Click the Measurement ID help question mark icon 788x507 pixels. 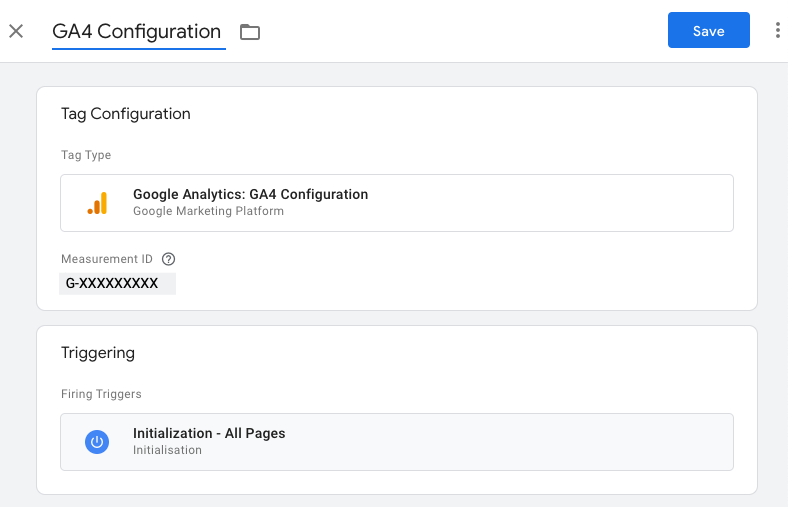click(168, 259)
